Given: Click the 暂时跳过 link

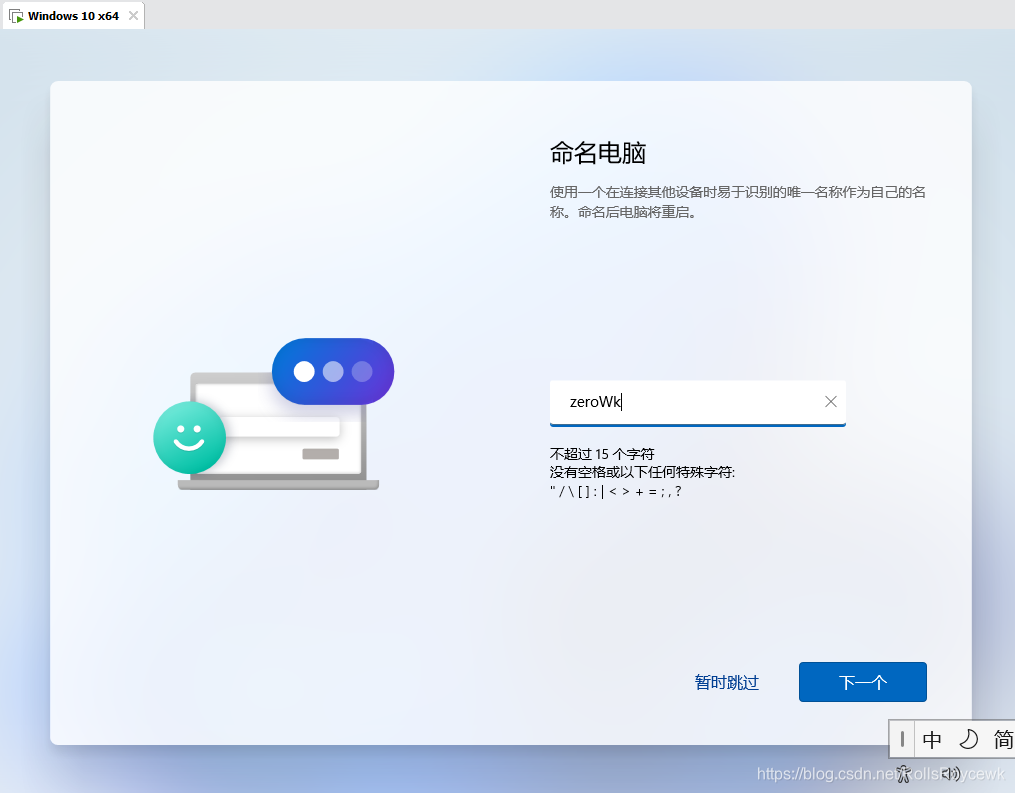Looking at the screenshot, I should (x=726, y=682).
